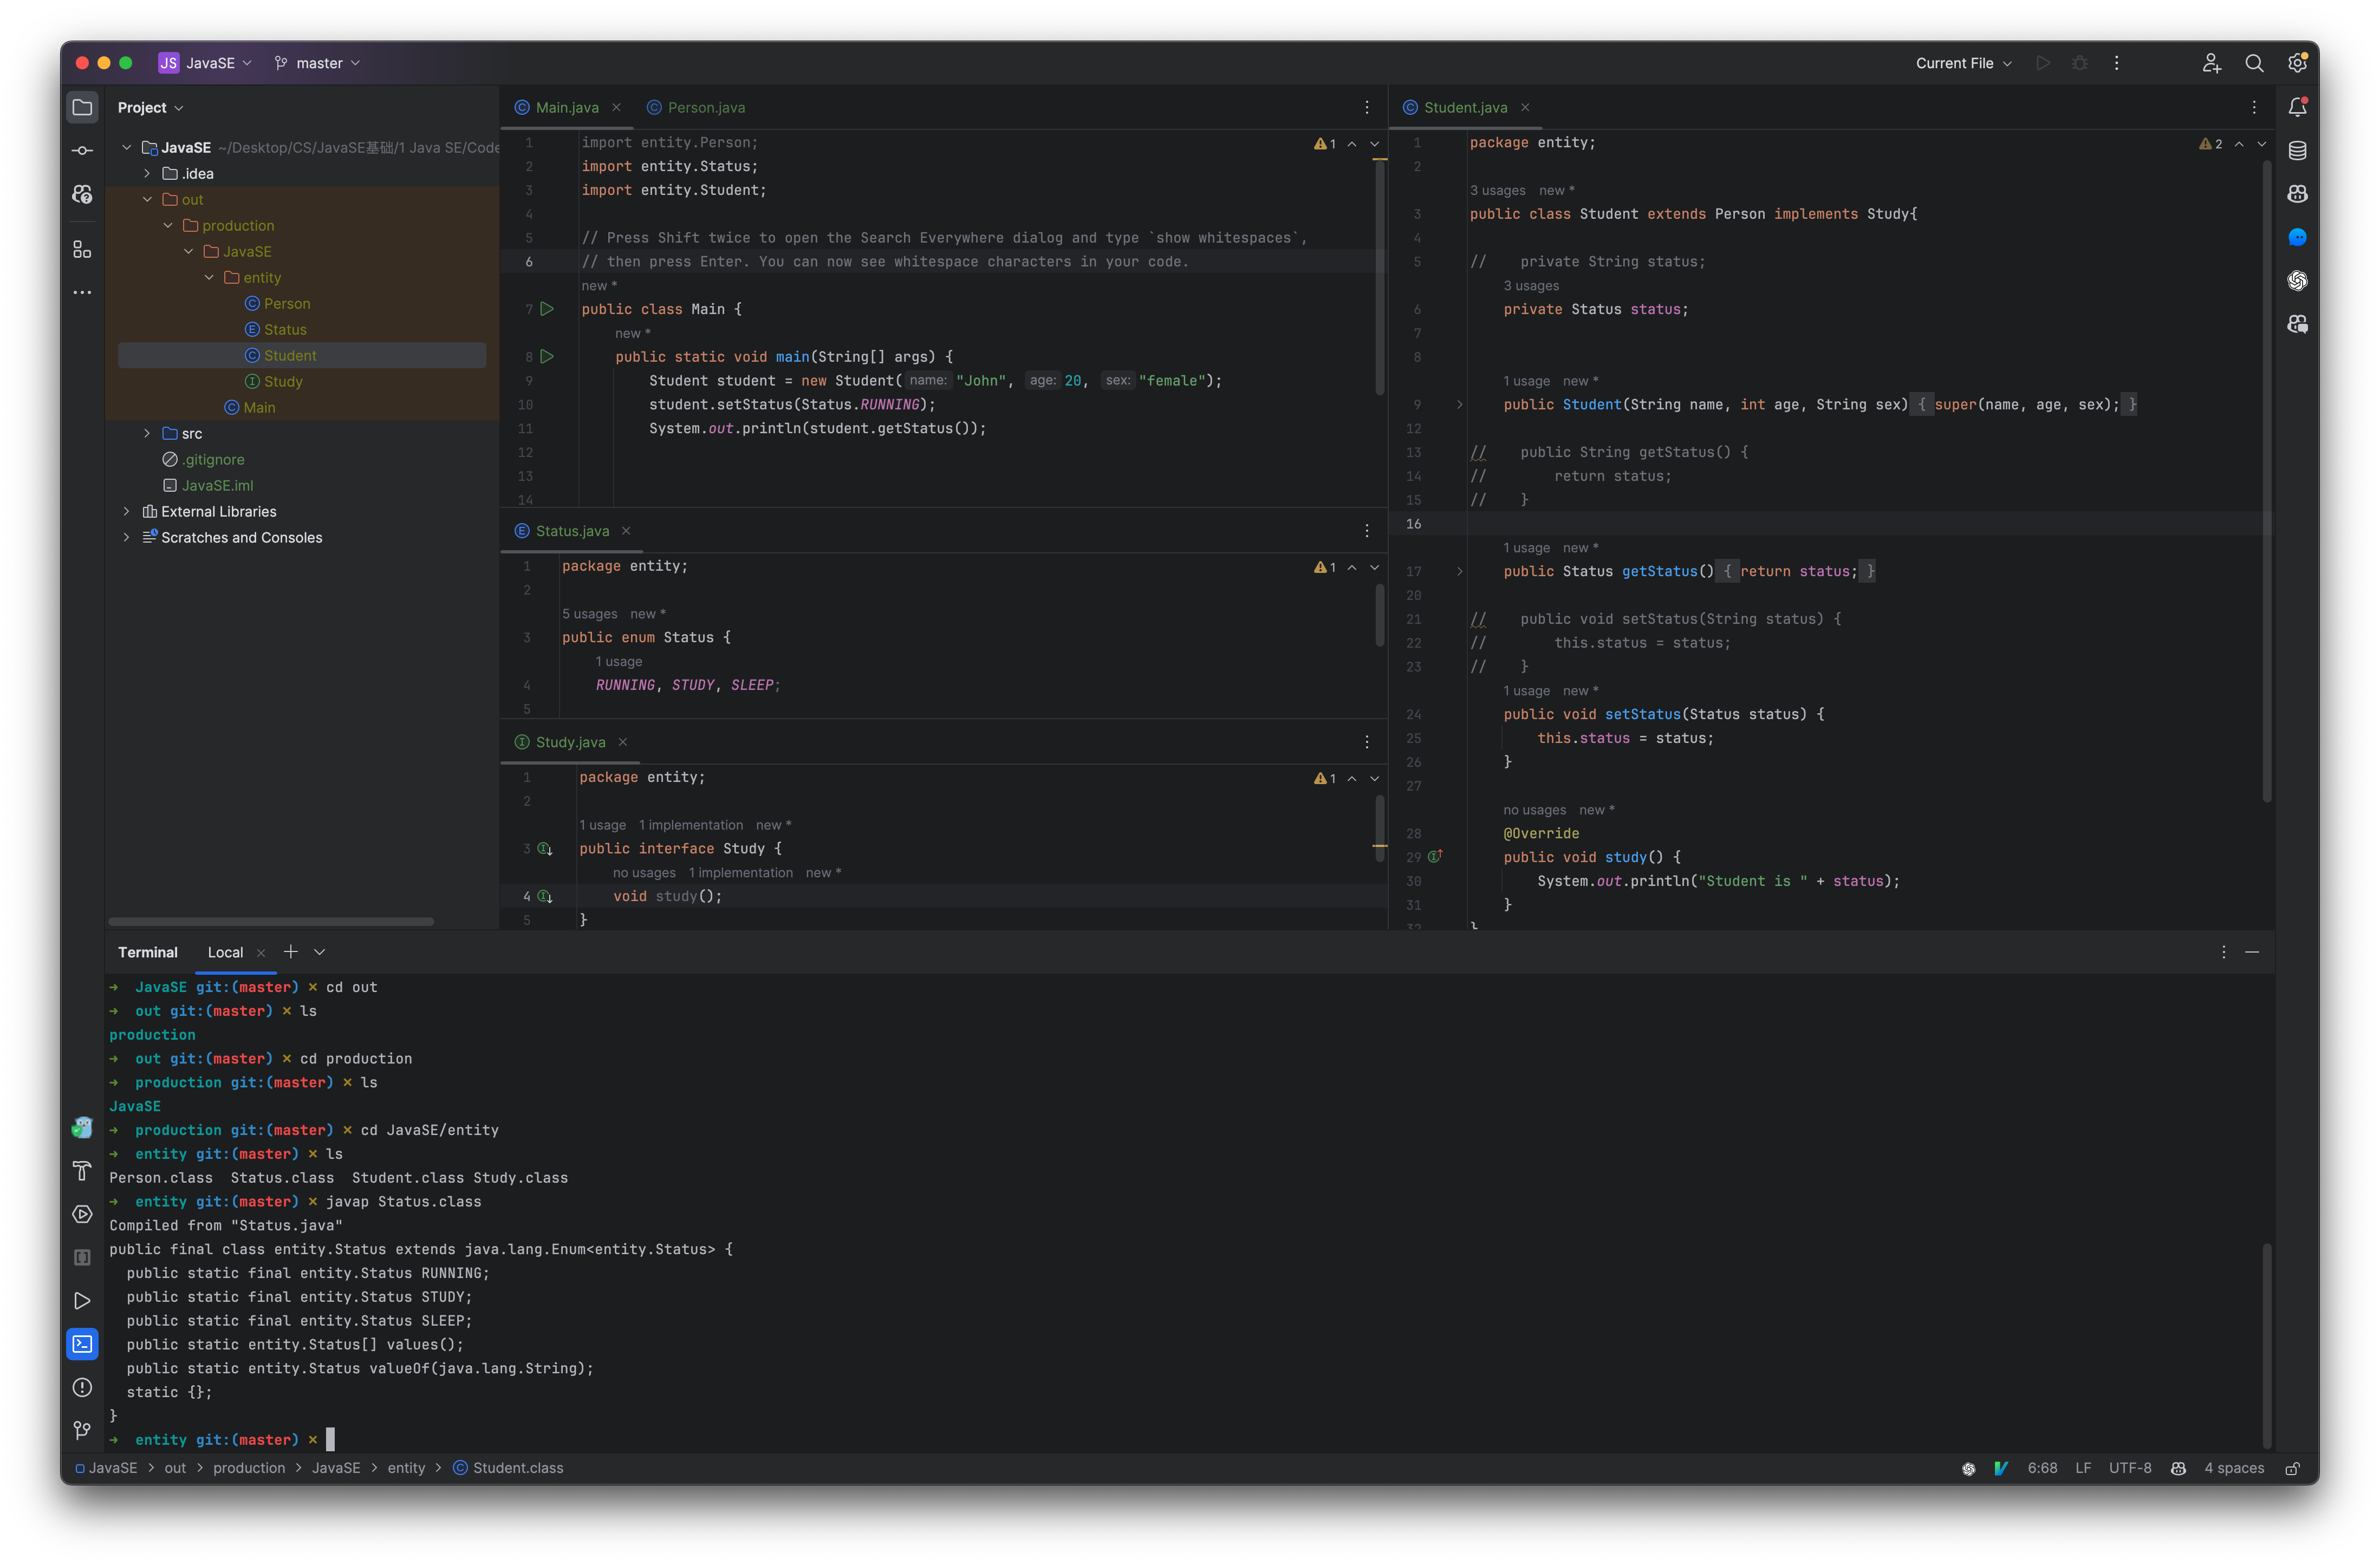Open the Commit tool window icon
This screenshot has height=1565, width=2380.
click(82, 150)
